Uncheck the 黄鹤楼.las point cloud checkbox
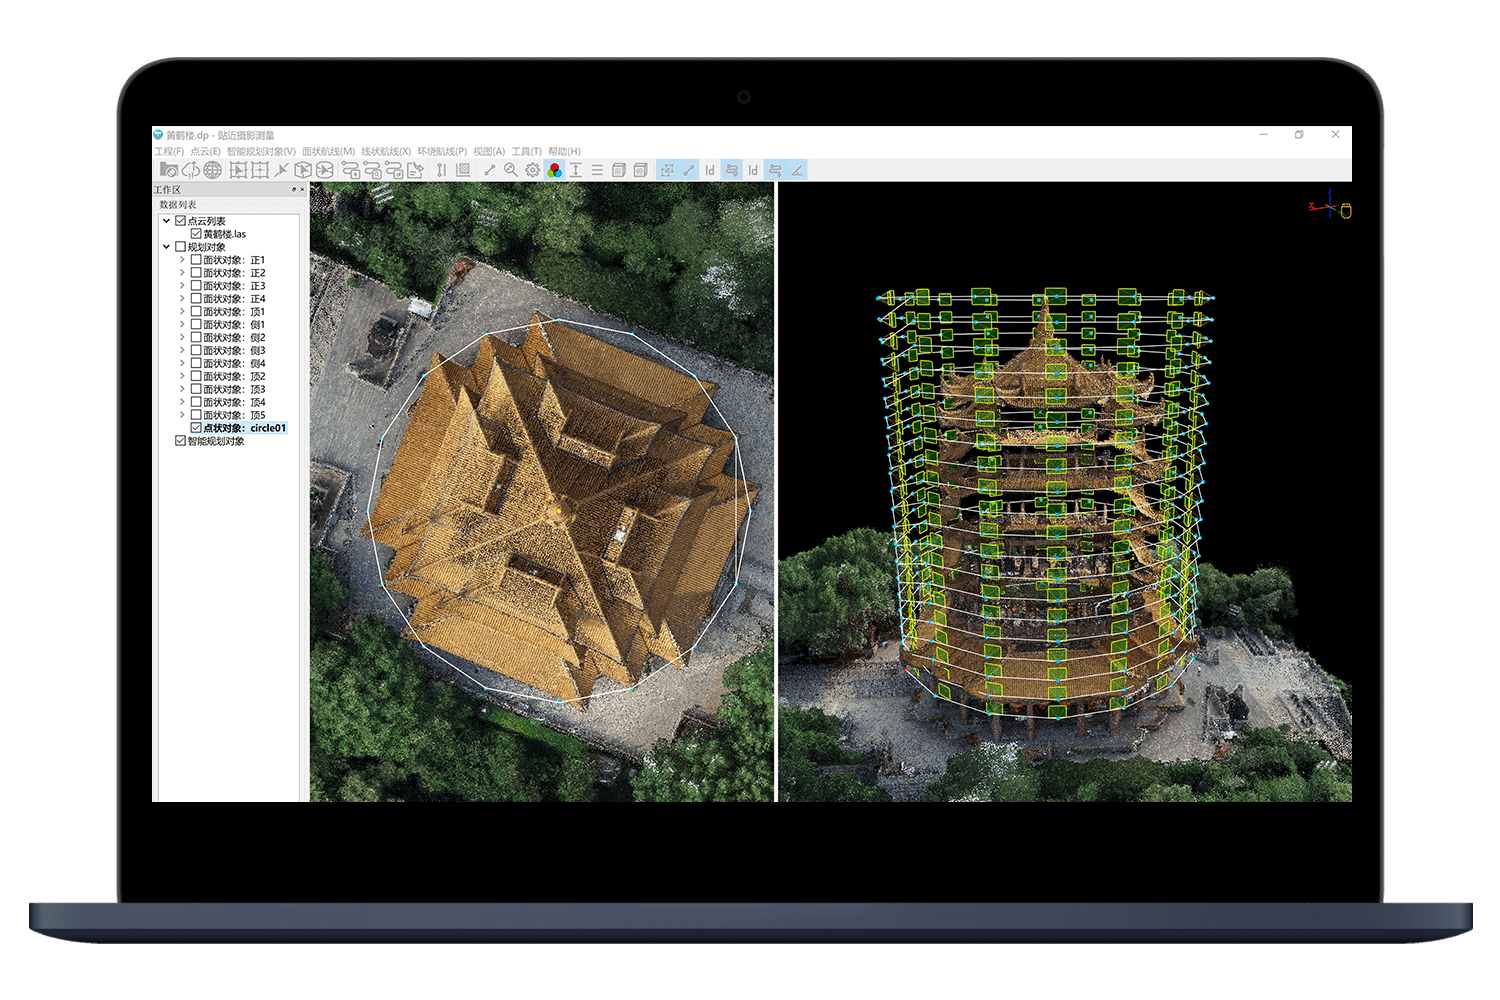 (x=196, y=234)
